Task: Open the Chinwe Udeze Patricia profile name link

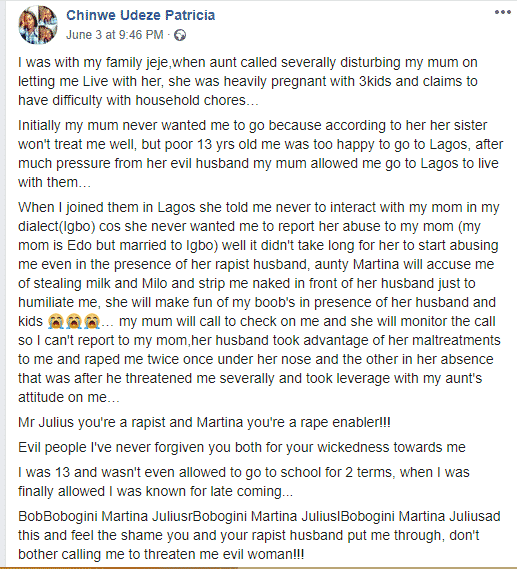Action: [140, 15]
